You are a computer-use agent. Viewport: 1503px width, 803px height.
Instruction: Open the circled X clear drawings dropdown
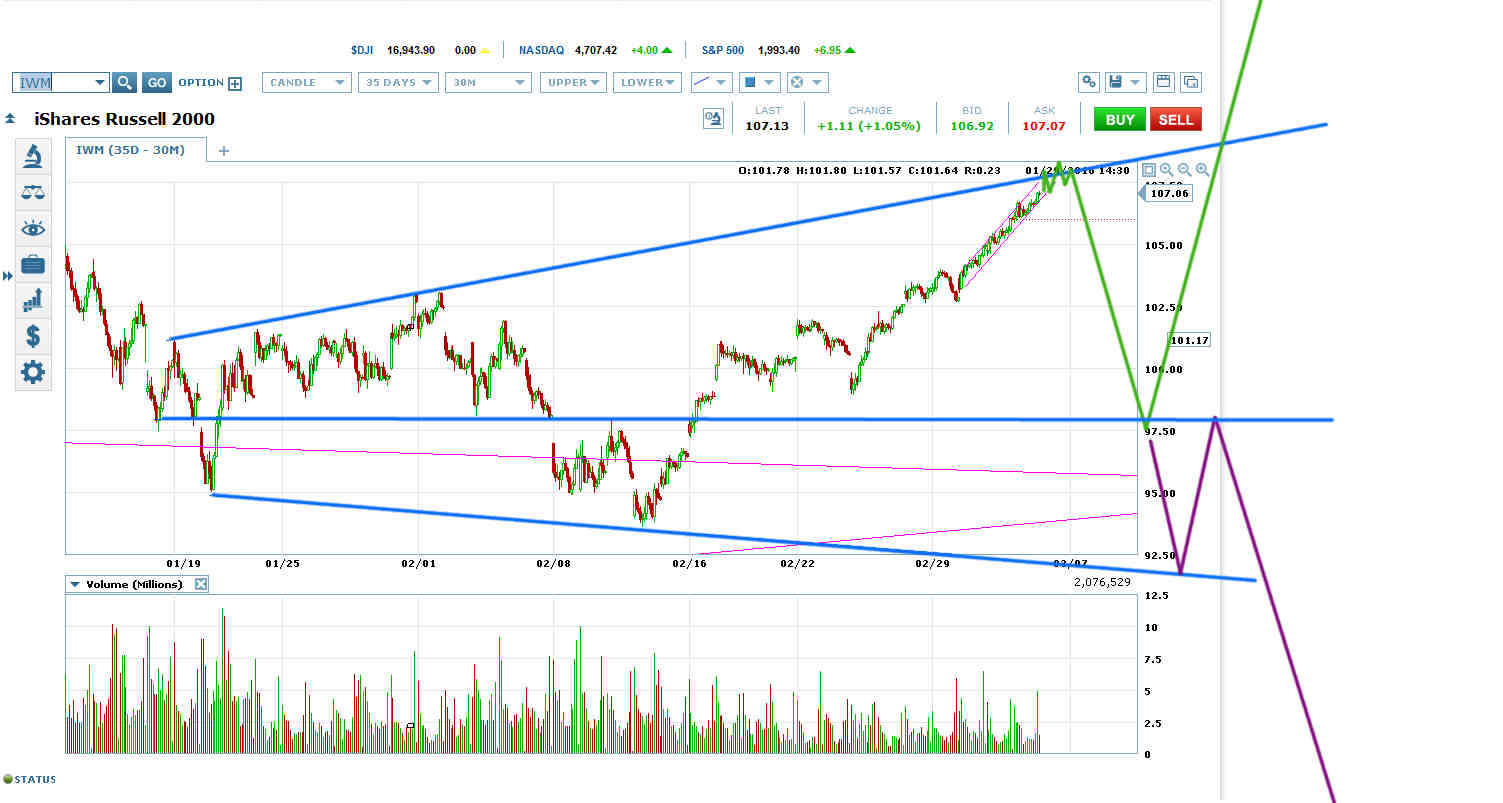click(806, 83)
